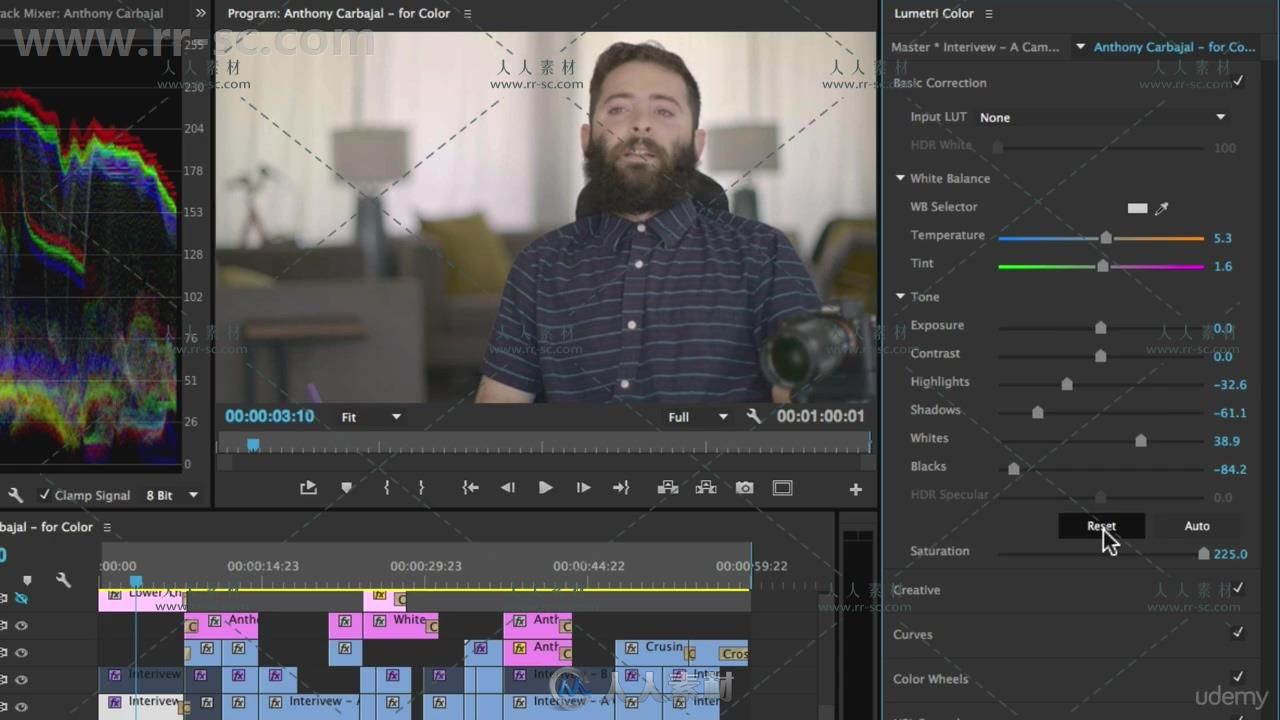Click the 00:00:03:10 current timecode field
Viewport: 1280px width, 720px height.
(269, 416)
